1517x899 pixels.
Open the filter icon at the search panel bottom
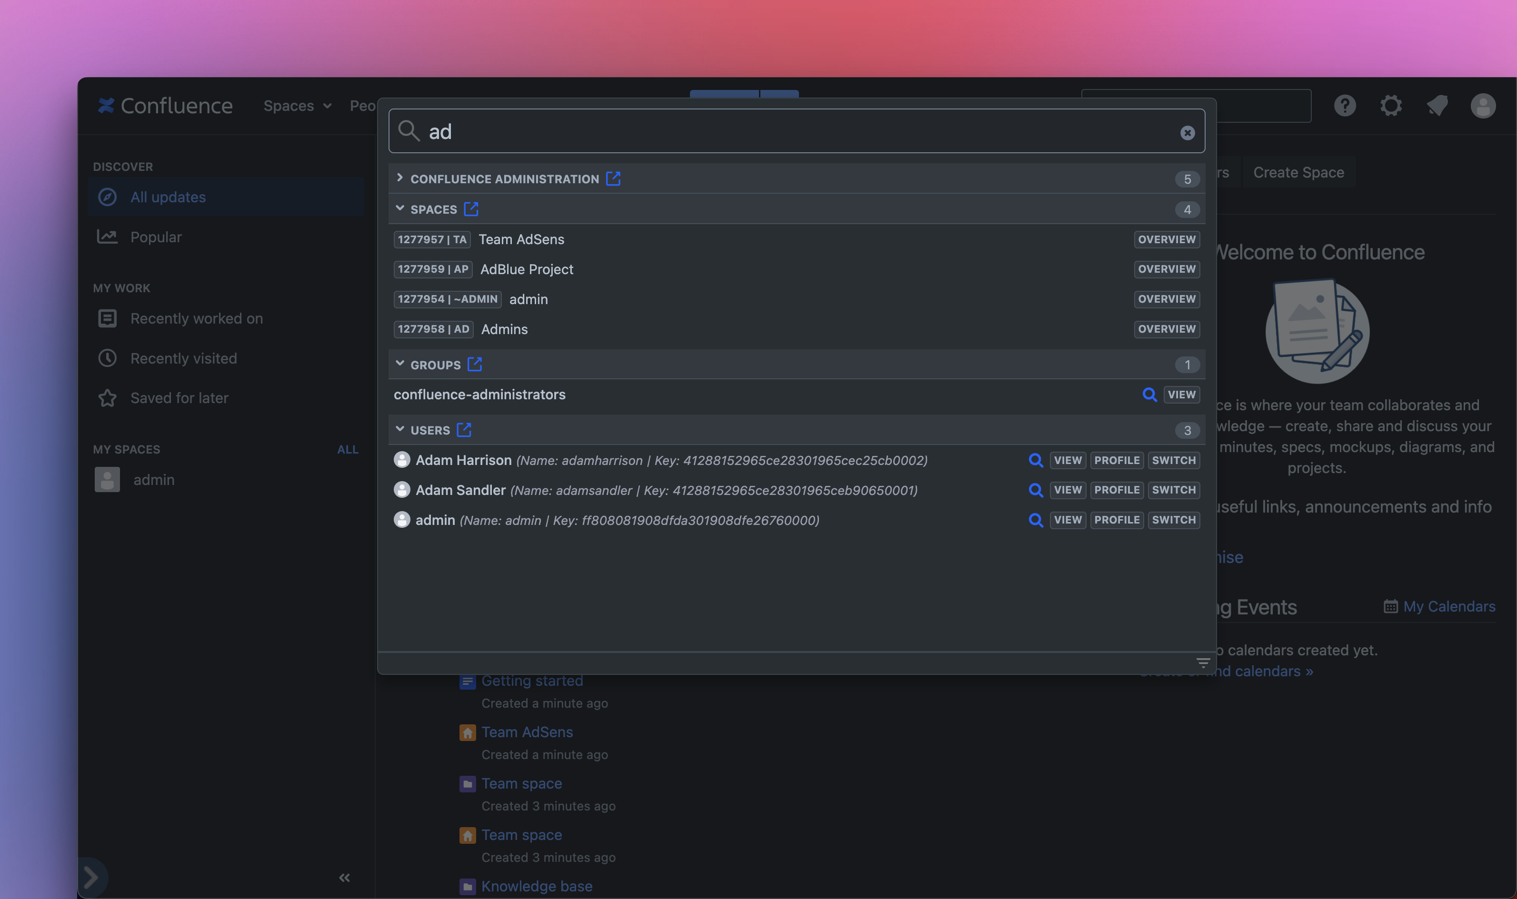pos(1203,662)
